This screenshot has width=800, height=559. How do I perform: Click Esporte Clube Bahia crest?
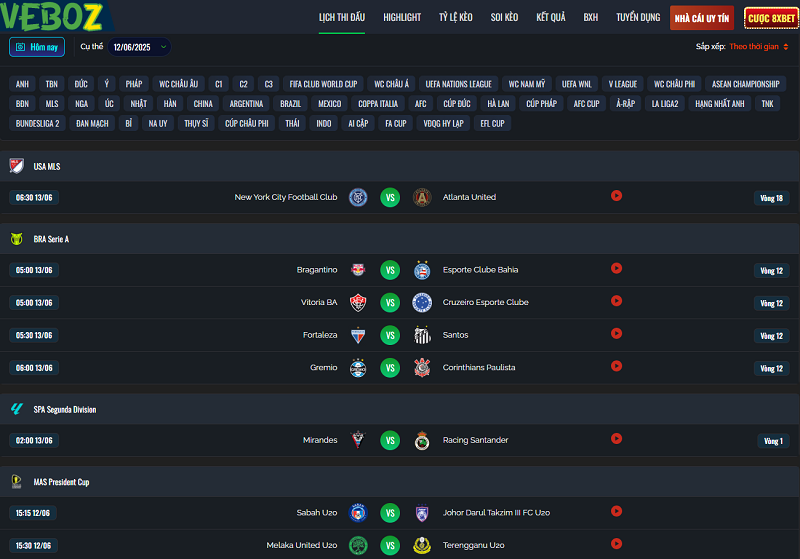(x=422, y=270)
